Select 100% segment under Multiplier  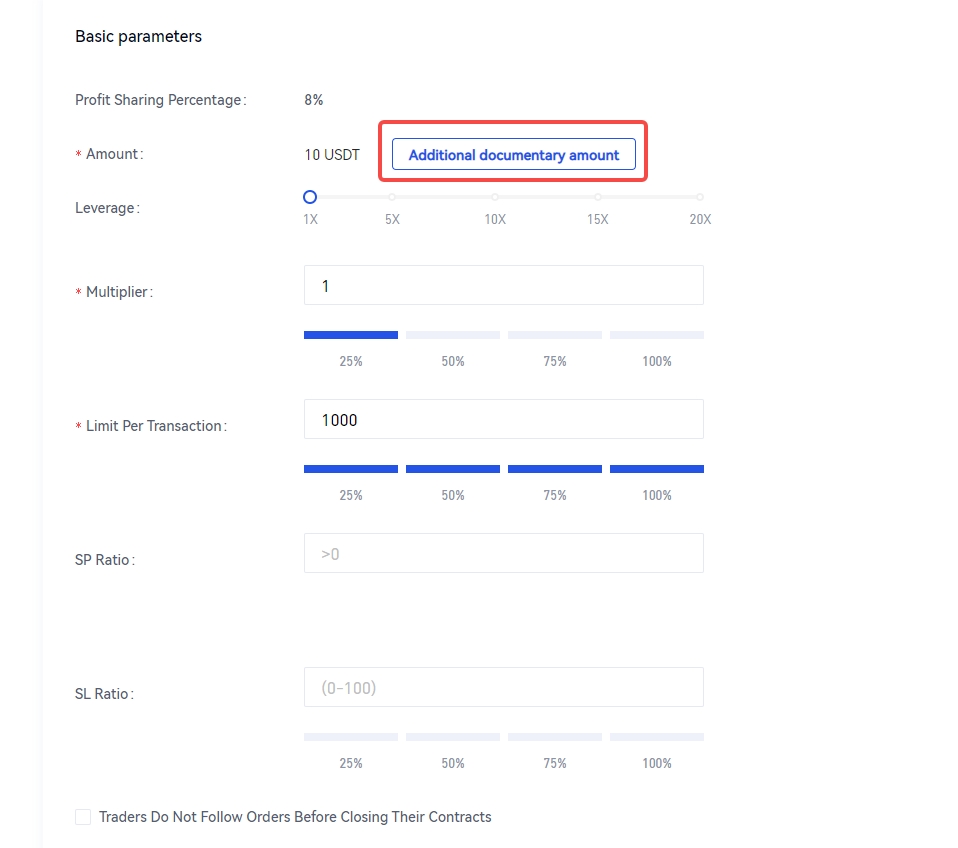[x=657, y=335]
